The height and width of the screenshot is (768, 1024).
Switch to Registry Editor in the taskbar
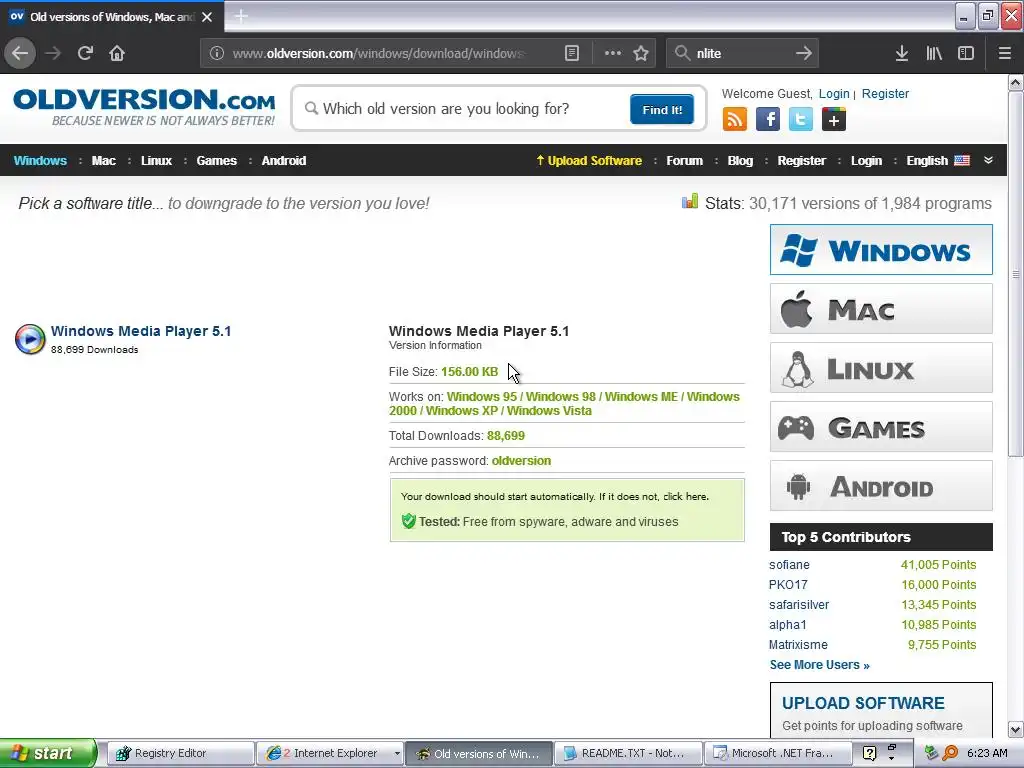(180, 753)
